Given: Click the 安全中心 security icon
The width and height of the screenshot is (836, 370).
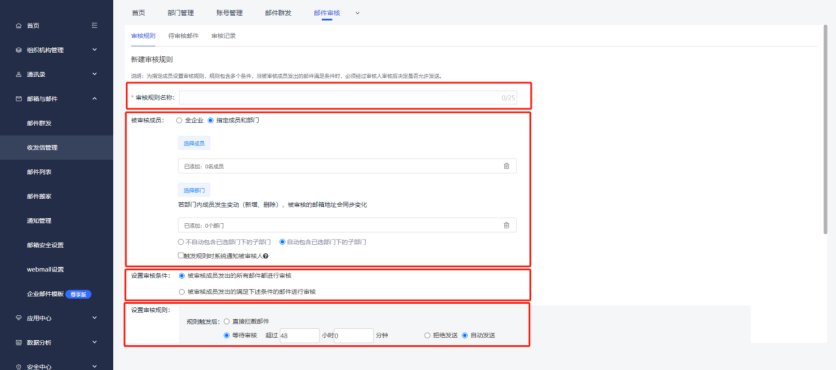Looking at the screenshot, I should [x=19, y=367].
